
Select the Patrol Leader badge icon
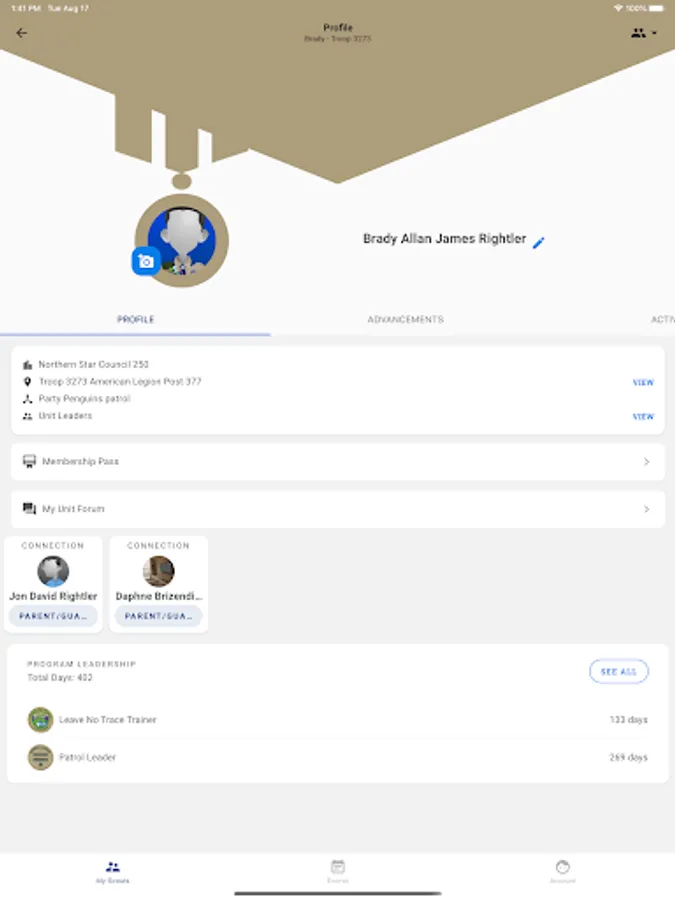(40, 757)
